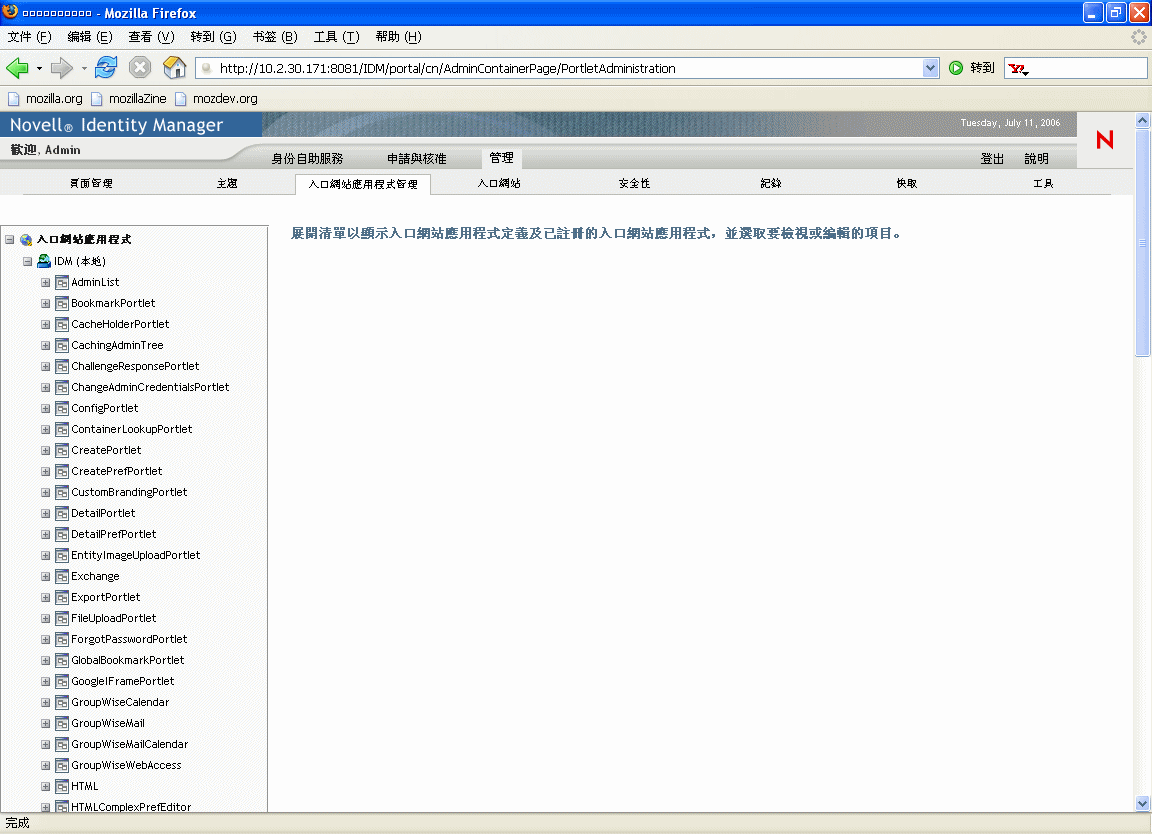Open the 入口網站 sub-tab
This screenshot has width=1152, height=834.
pyautogui.click(x=499, y=184)
